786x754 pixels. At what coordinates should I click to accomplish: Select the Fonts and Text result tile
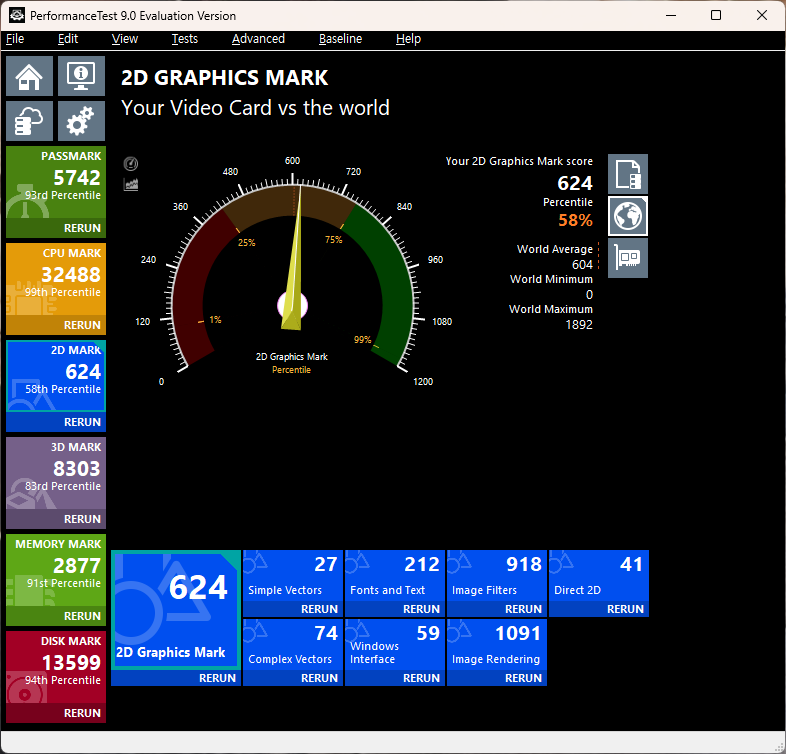pos(395,576)
